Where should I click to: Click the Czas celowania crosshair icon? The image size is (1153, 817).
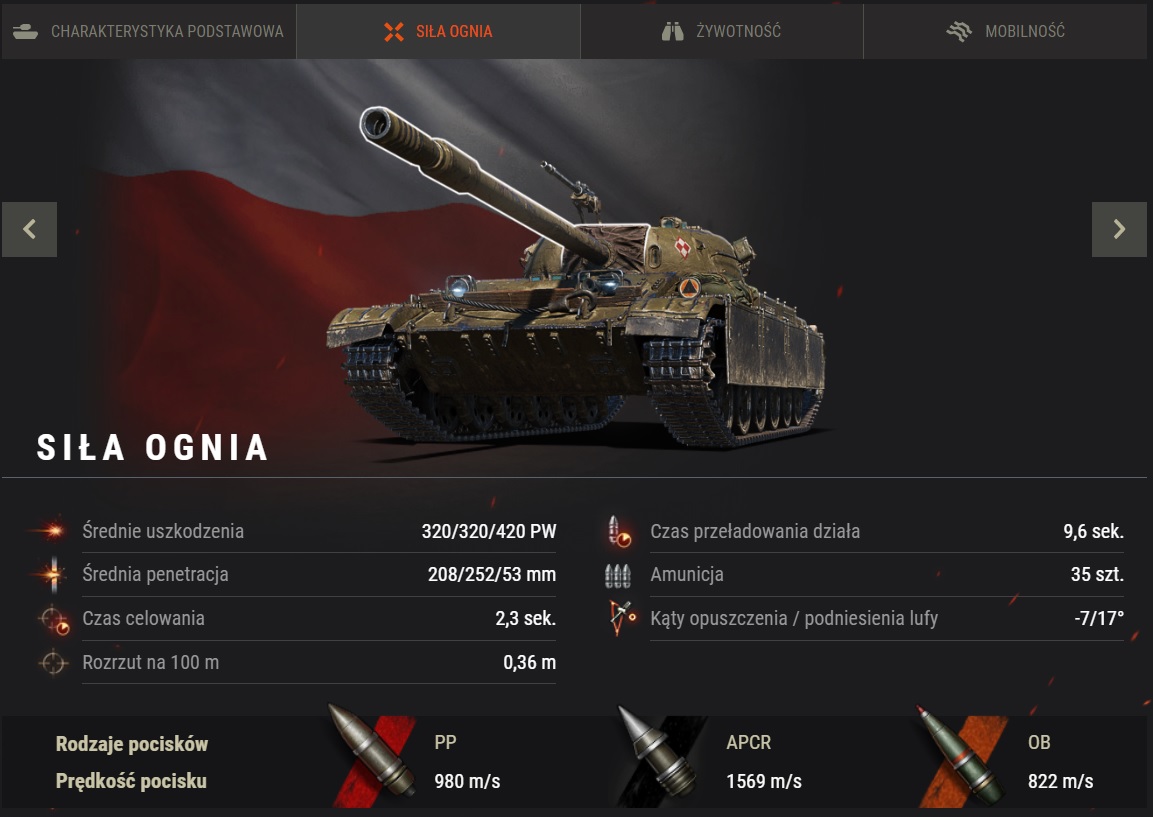[54, 619]
